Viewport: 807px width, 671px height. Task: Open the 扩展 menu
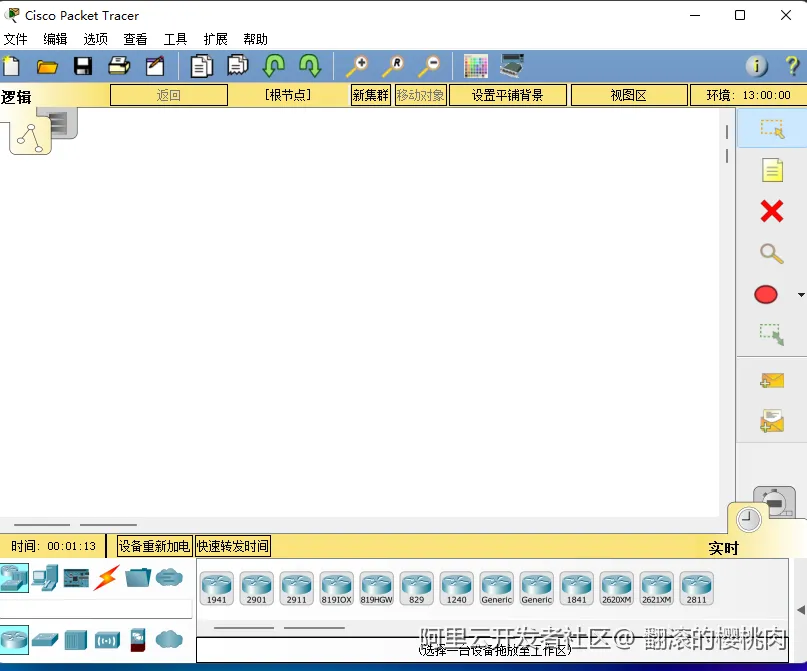(215, 39)
